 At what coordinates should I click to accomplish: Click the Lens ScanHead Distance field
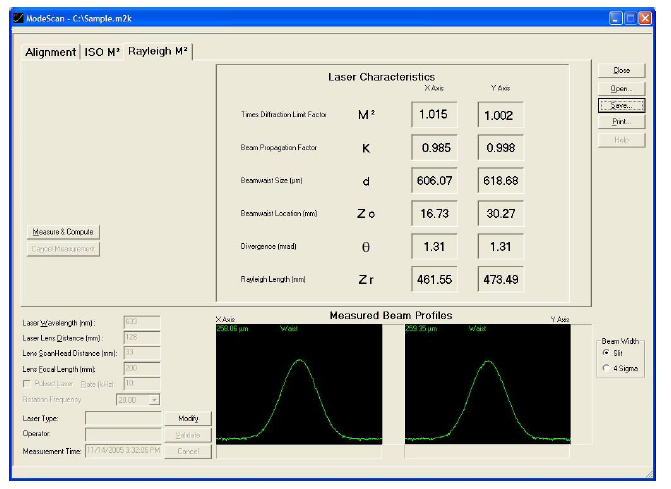click(142, 353)
